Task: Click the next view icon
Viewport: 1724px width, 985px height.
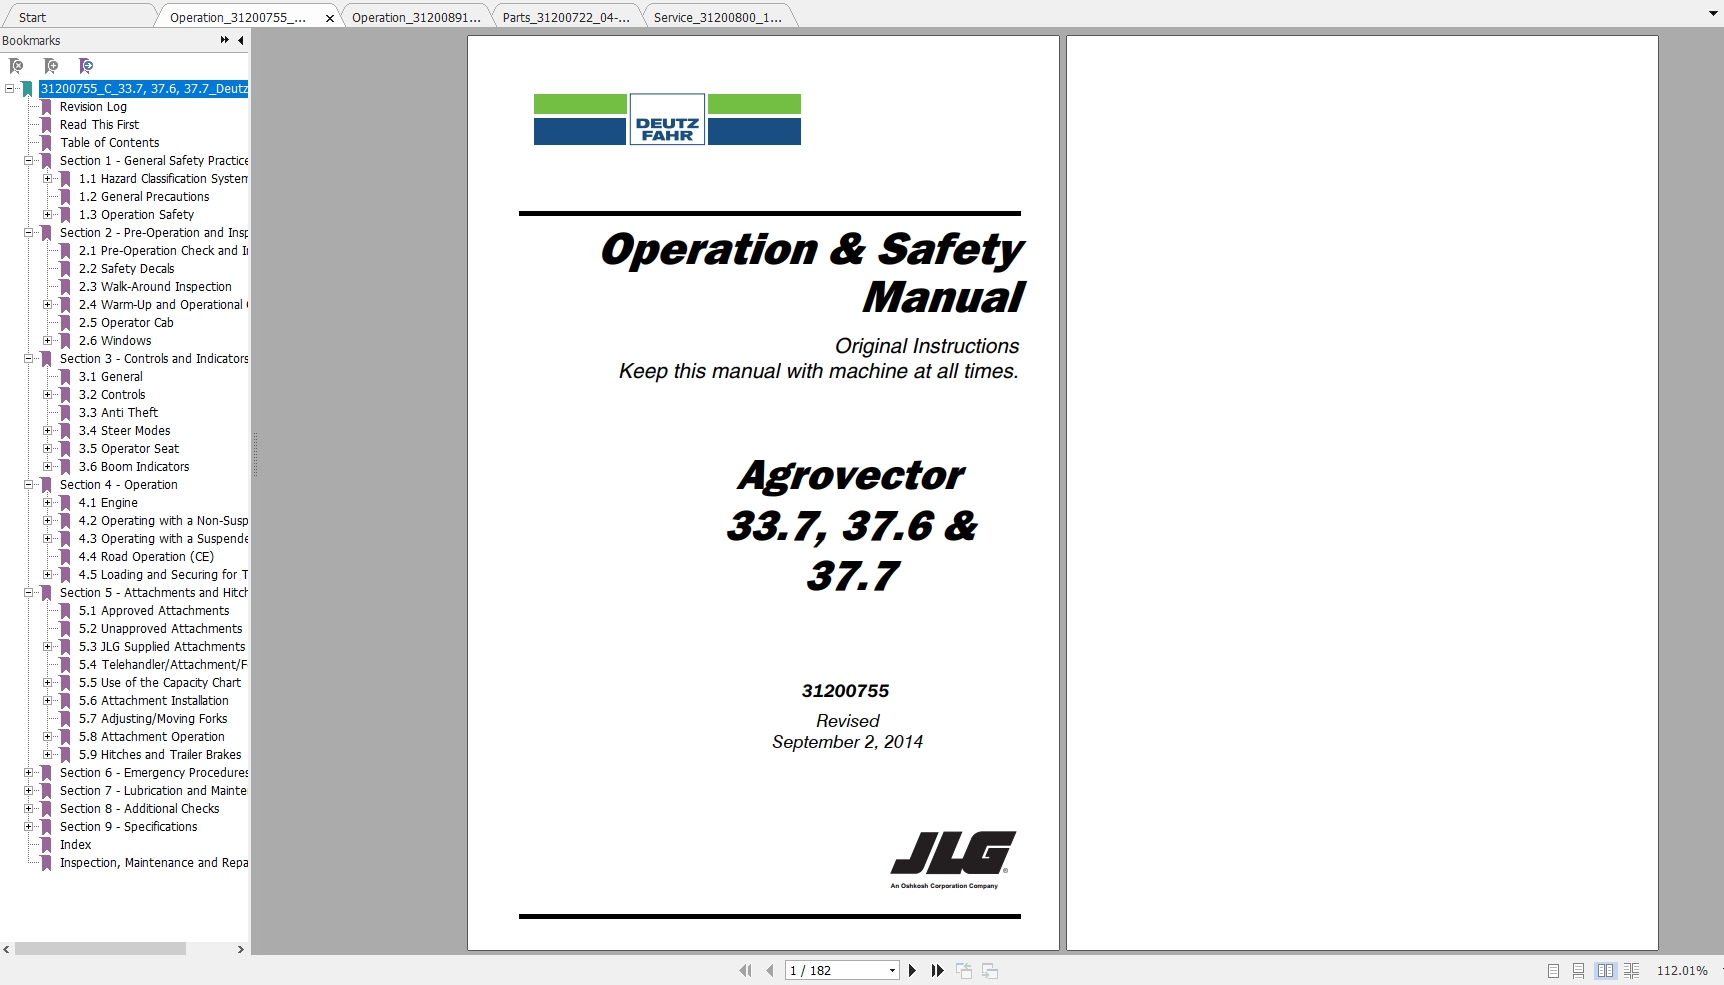Action: [x=990, y=970]
